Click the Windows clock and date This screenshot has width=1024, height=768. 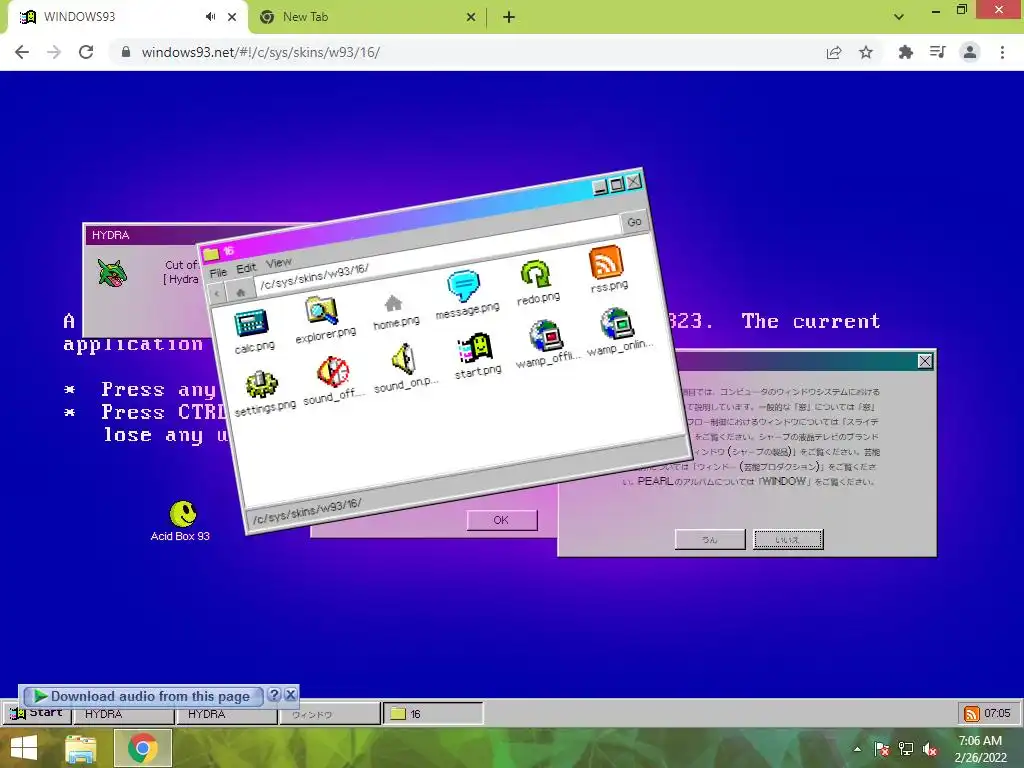(x=980, y=749)
